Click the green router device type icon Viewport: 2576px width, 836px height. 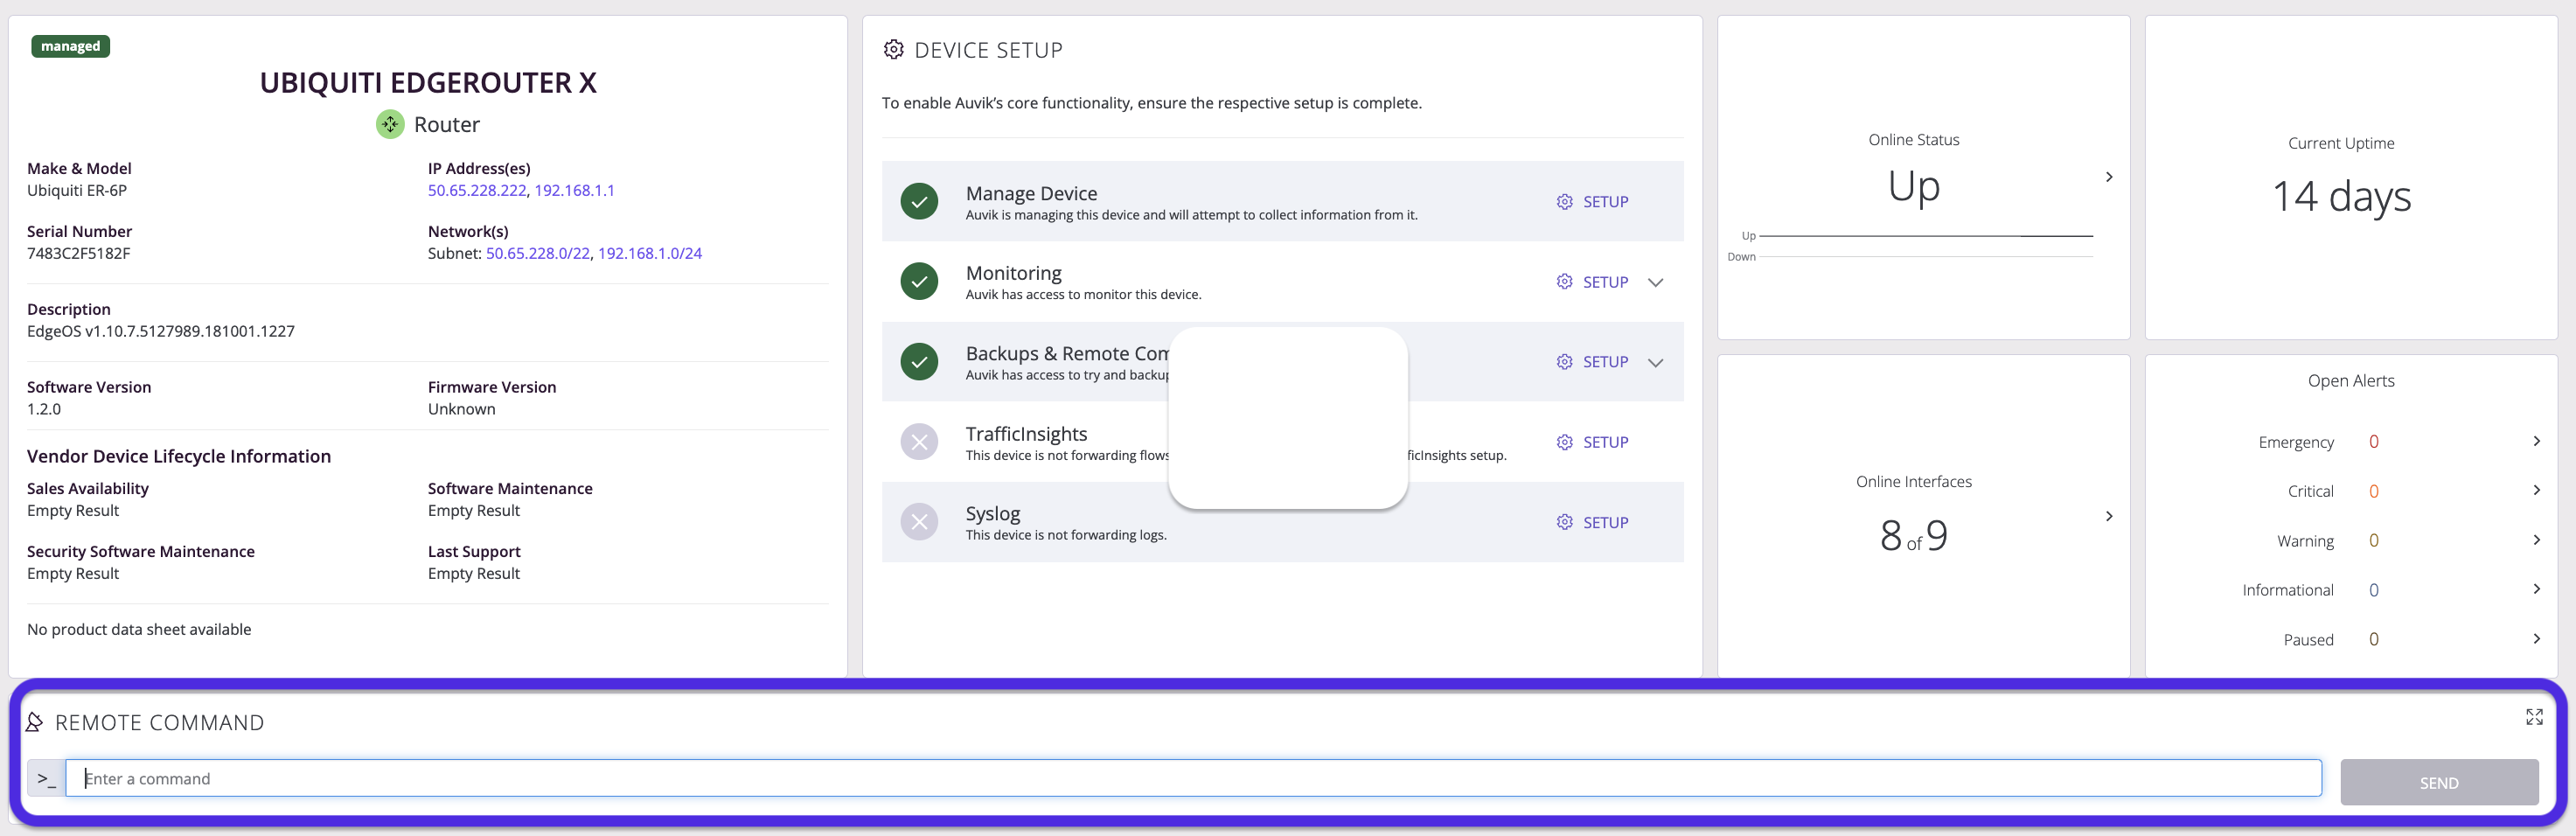coord(390,124)
